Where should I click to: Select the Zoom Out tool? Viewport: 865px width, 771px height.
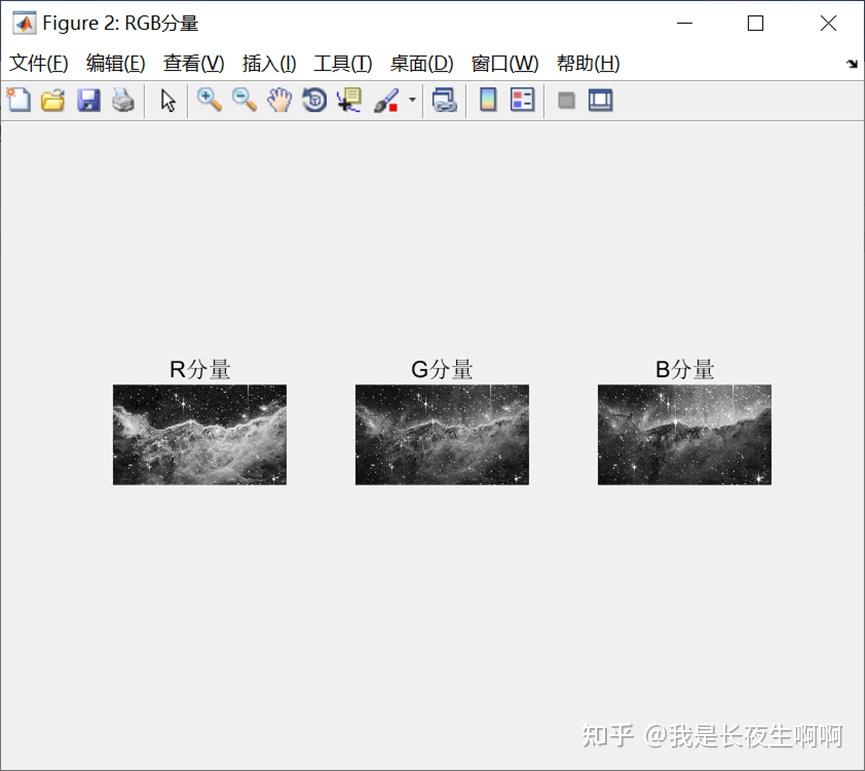point(244,100)
